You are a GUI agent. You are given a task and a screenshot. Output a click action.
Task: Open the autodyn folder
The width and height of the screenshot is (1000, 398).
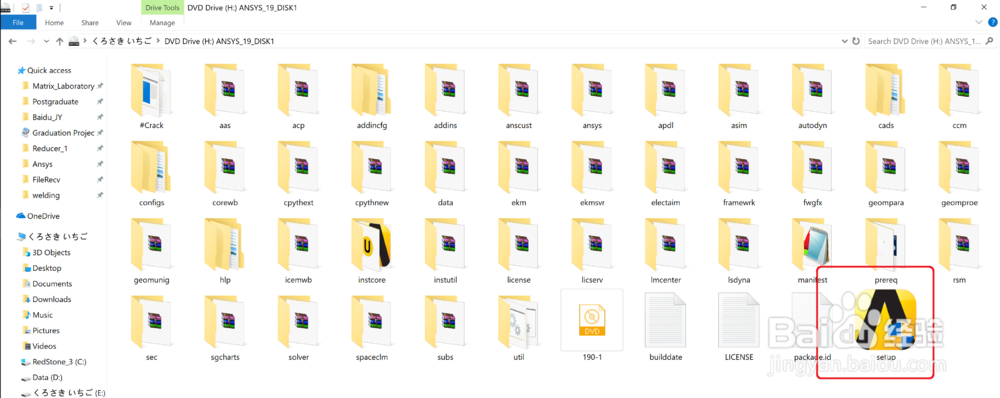(812, 96)
